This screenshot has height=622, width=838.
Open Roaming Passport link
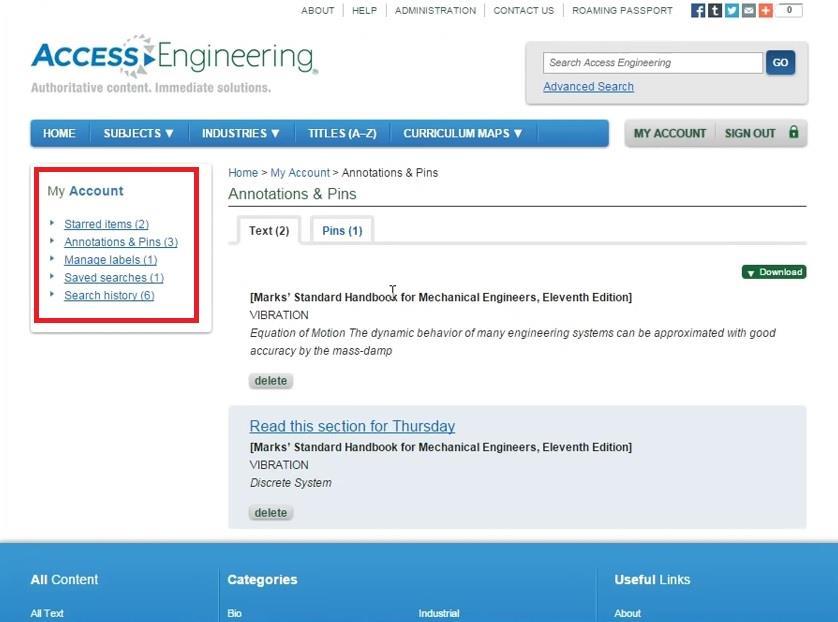[x=622, y=11]
